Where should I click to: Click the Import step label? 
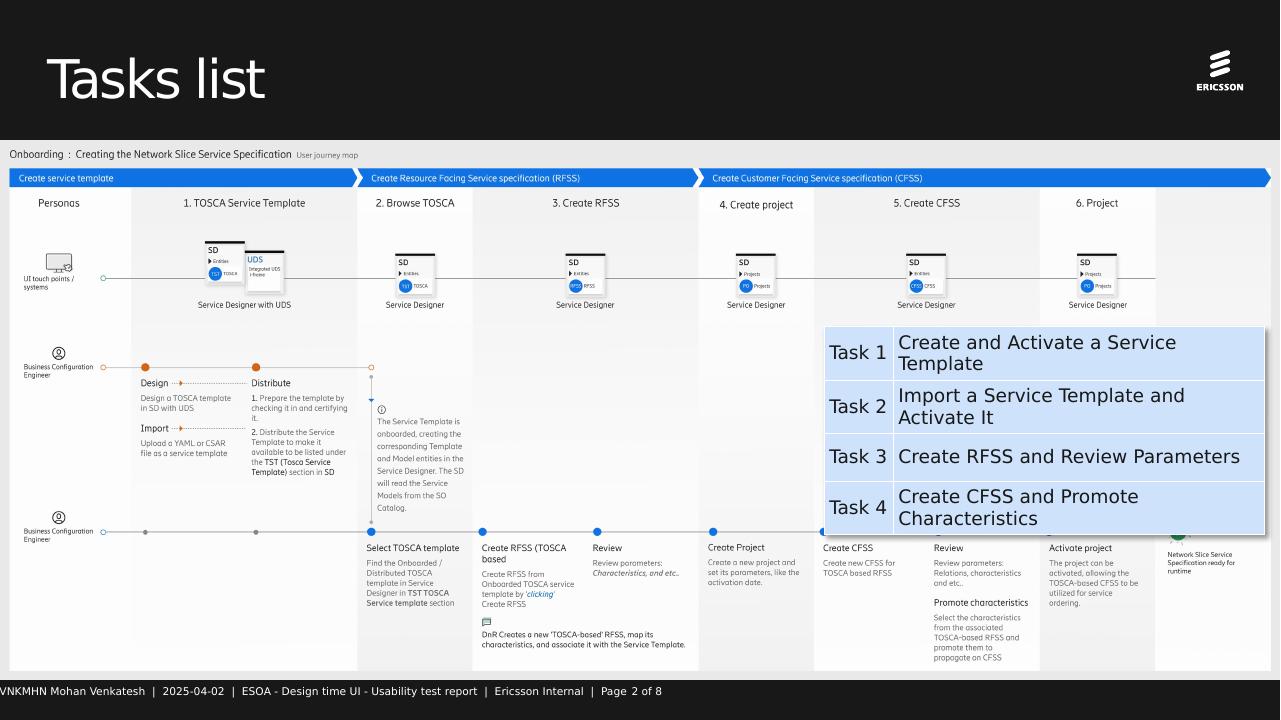point(155,428)
